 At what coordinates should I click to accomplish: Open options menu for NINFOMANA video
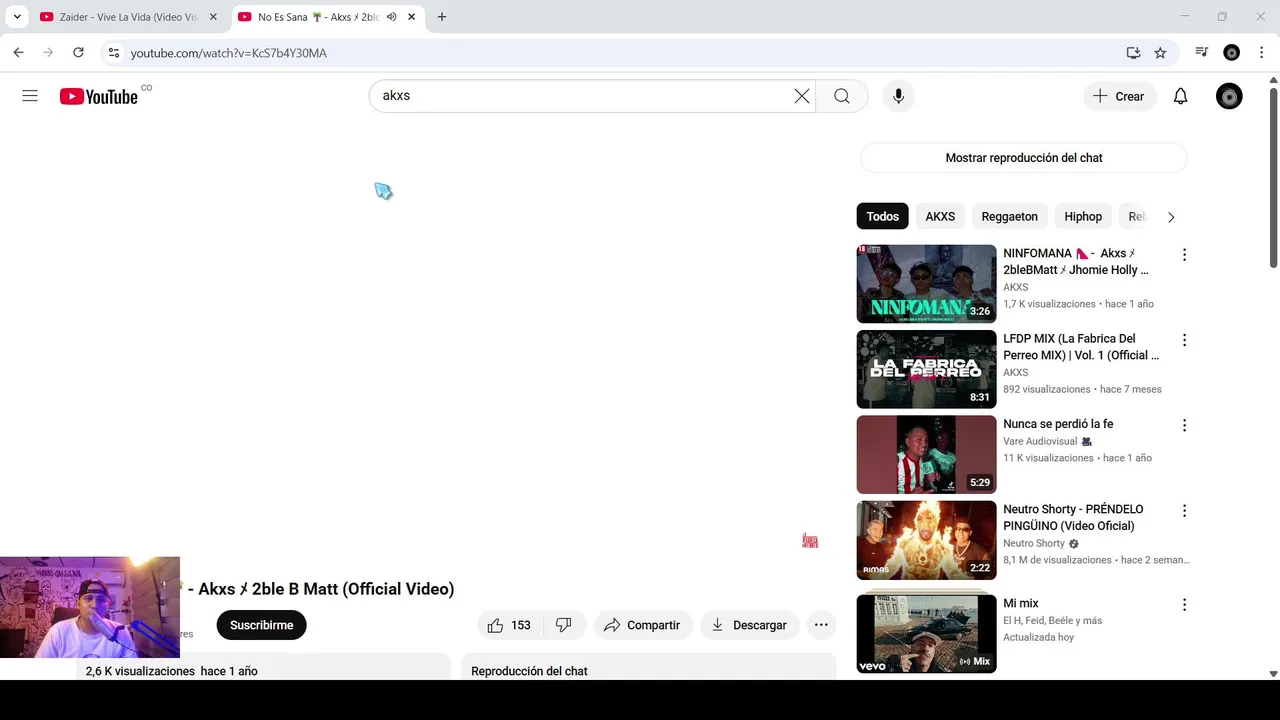1184,255
